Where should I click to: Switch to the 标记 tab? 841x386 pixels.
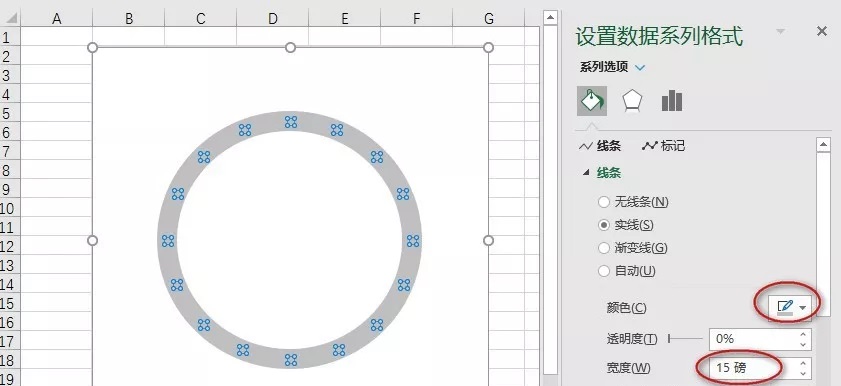tap(663, 146)
